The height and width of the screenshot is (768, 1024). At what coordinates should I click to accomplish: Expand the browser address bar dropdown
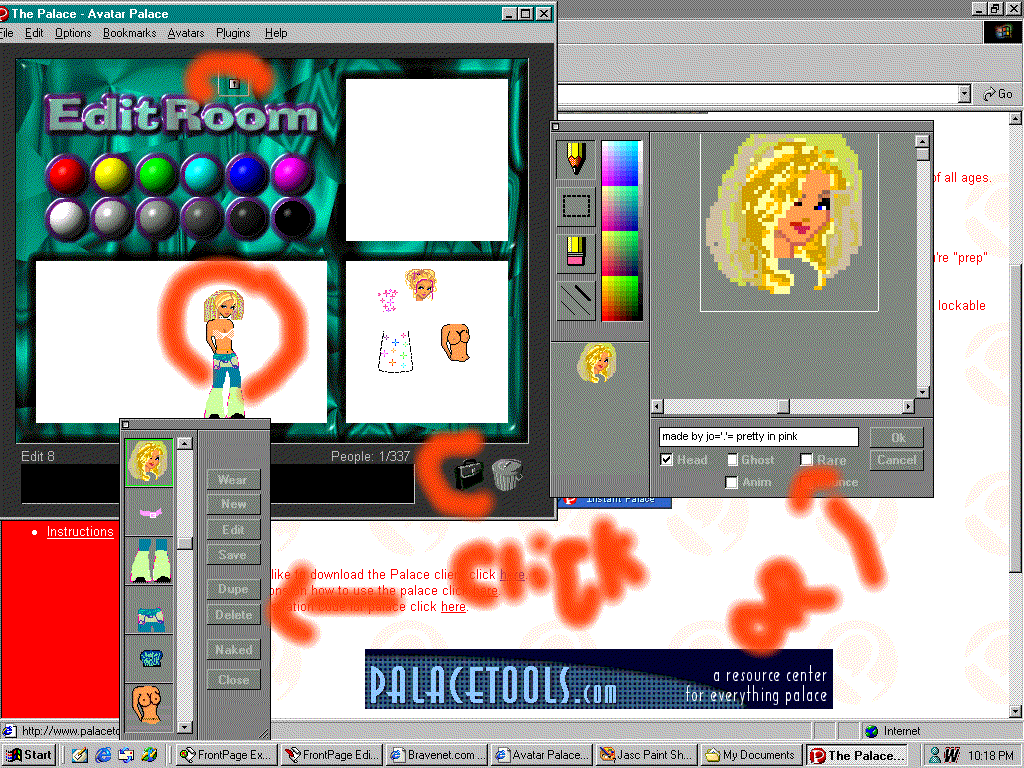965,94
